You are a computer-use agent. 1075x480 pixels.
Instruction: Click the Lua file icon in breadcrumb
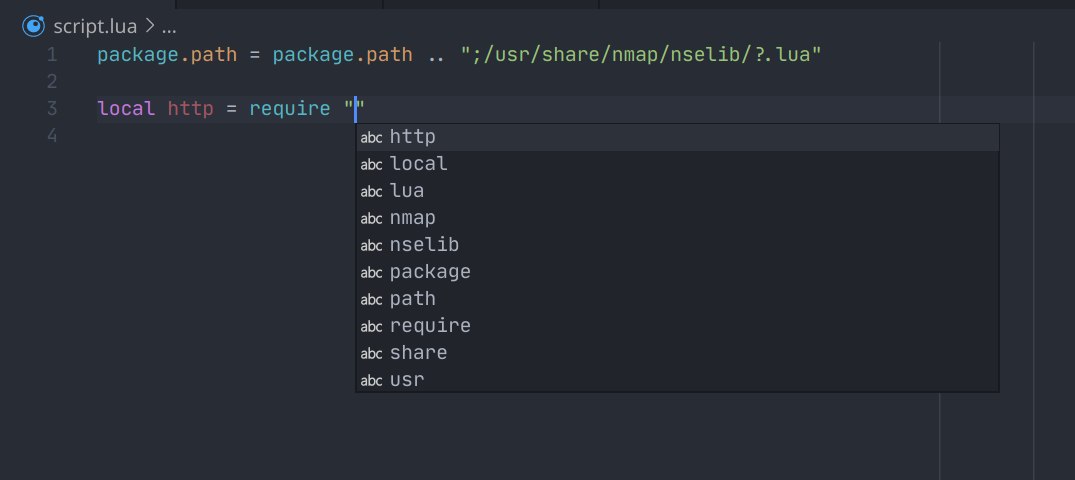pos(33,27)
